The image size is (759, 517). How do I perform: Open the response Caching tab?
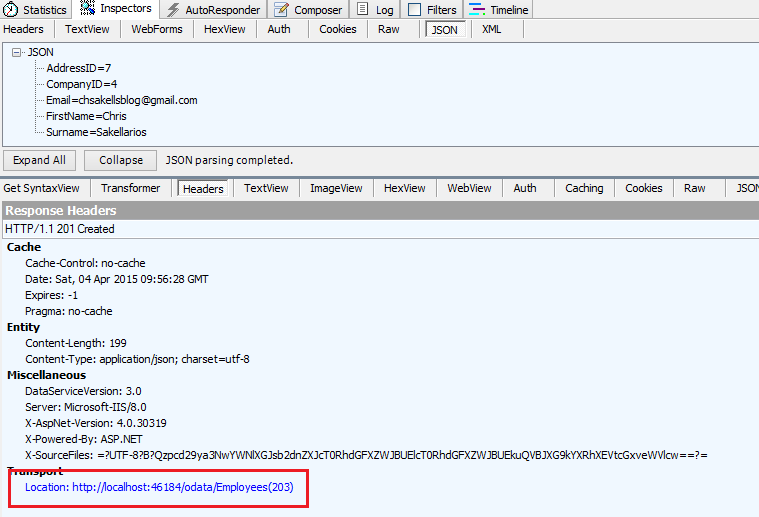point(584,188)
